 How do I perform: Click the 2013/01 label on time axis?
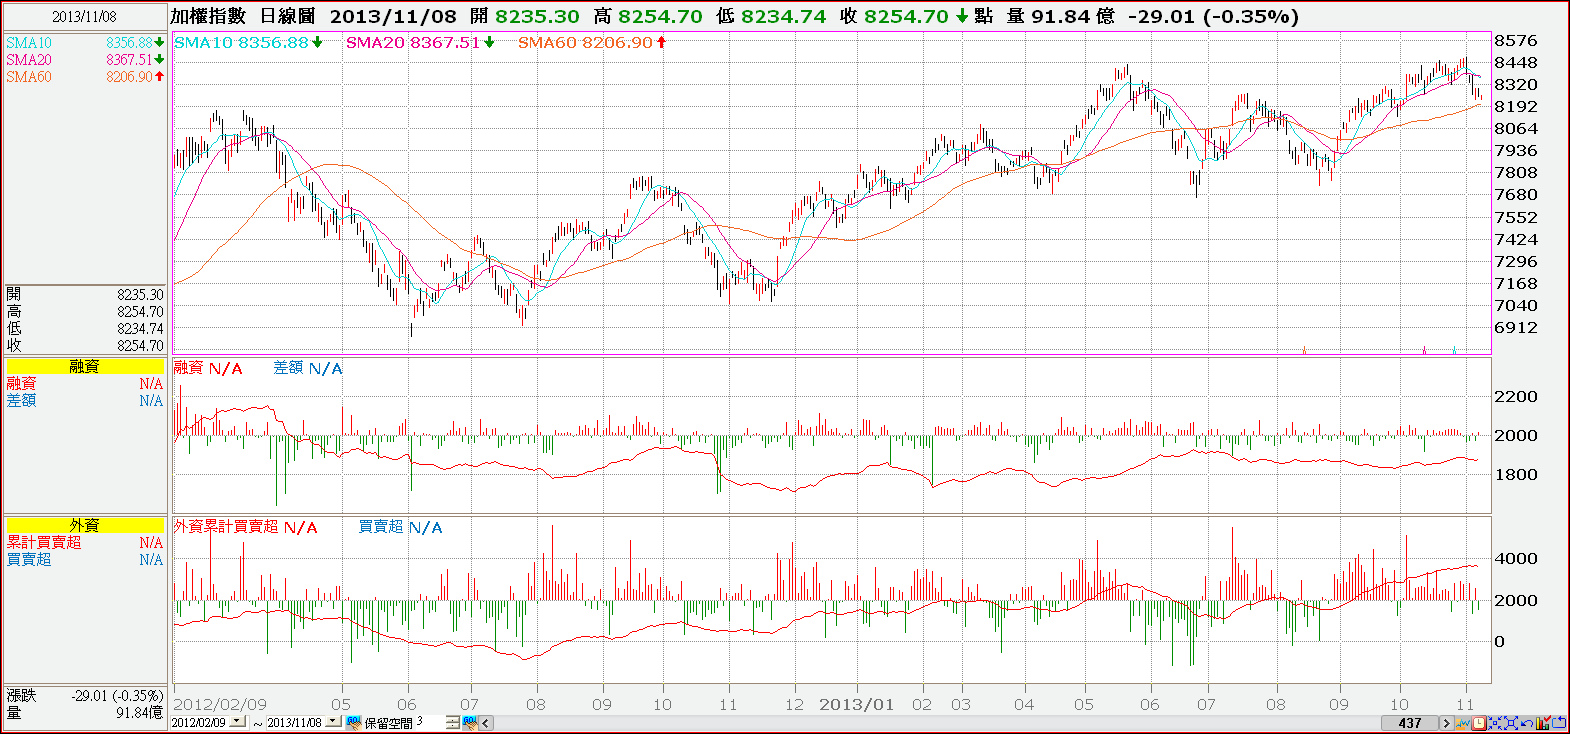[x=856, y=704]
